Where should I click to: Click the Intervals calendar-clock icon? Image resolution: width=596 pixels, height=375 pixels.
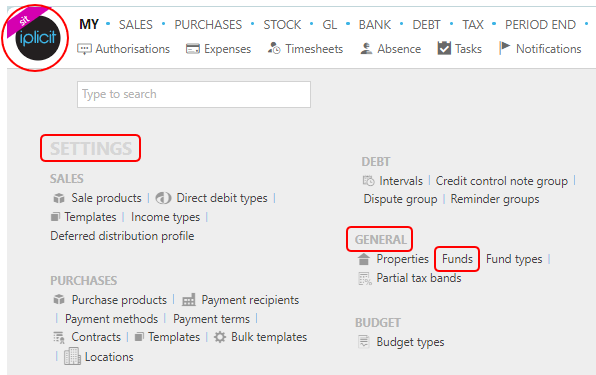(x=368, y=181)
